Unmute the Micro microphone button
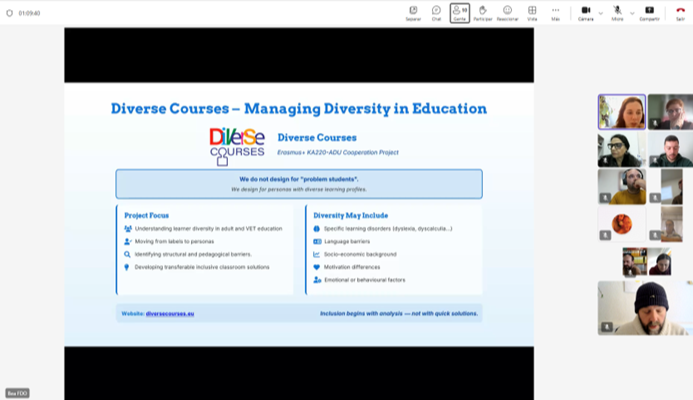The height and width of the screenshot is (400, 693). tap(617, 13)
